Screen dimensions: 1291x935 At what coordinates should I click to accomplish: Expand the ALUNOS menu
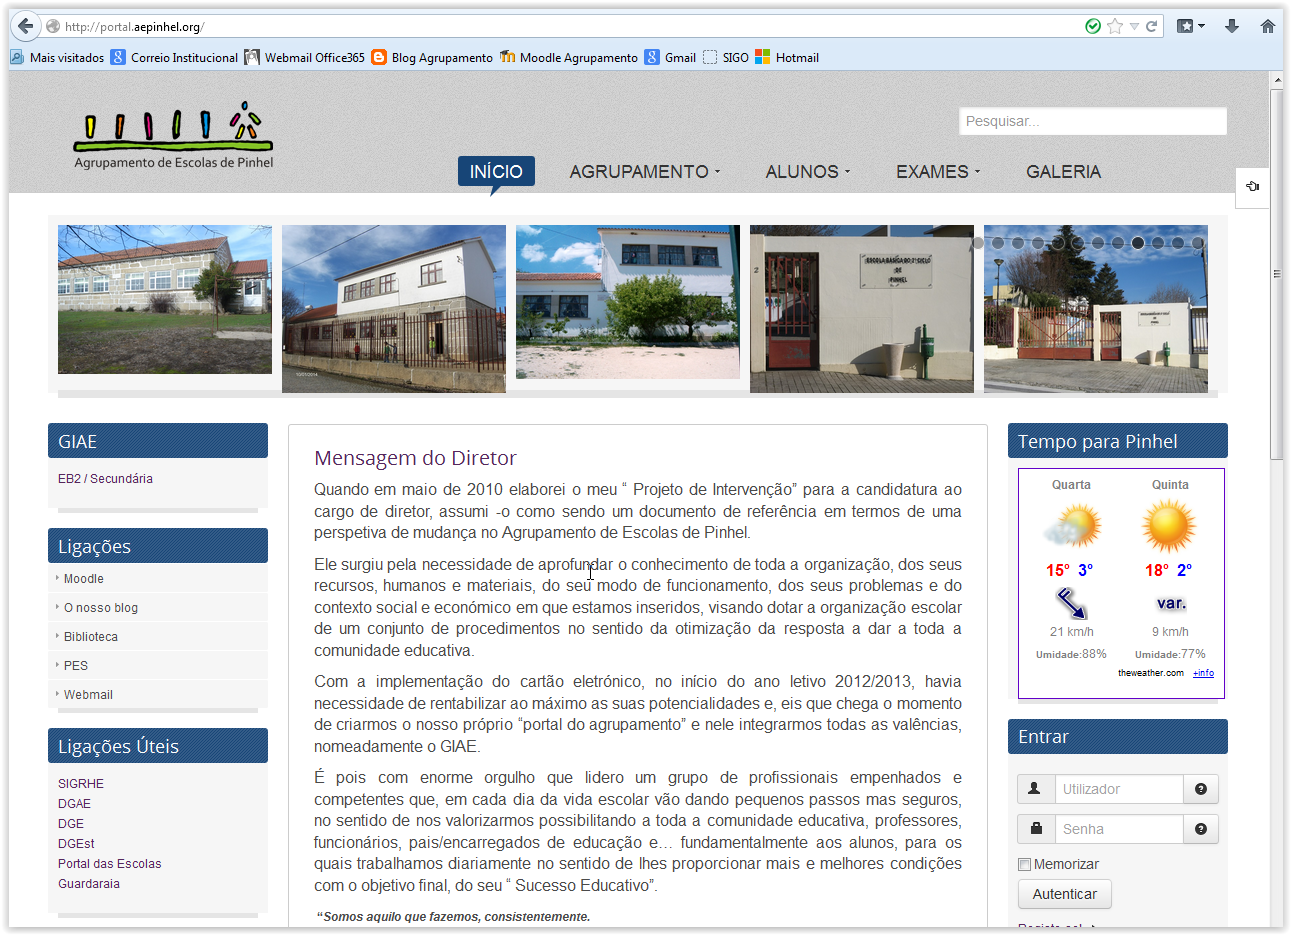coord(807,172)
